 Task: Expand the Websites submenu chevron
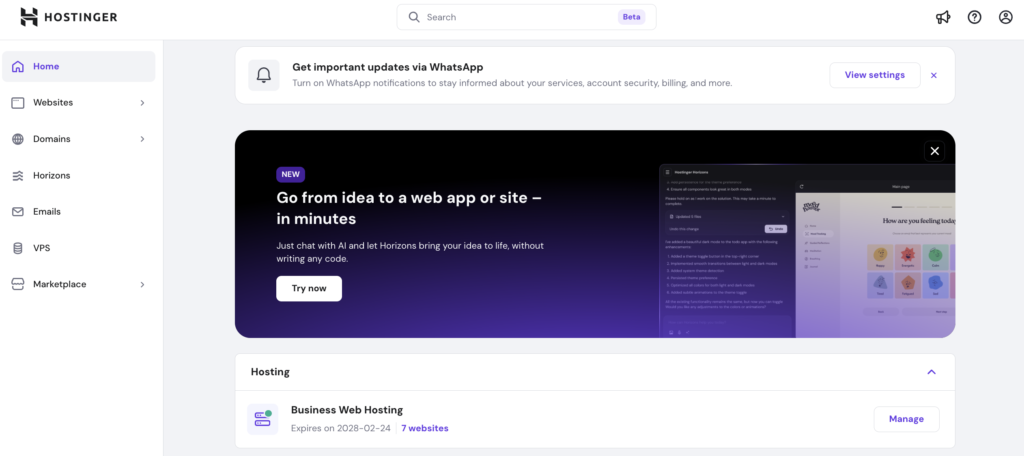142,103
